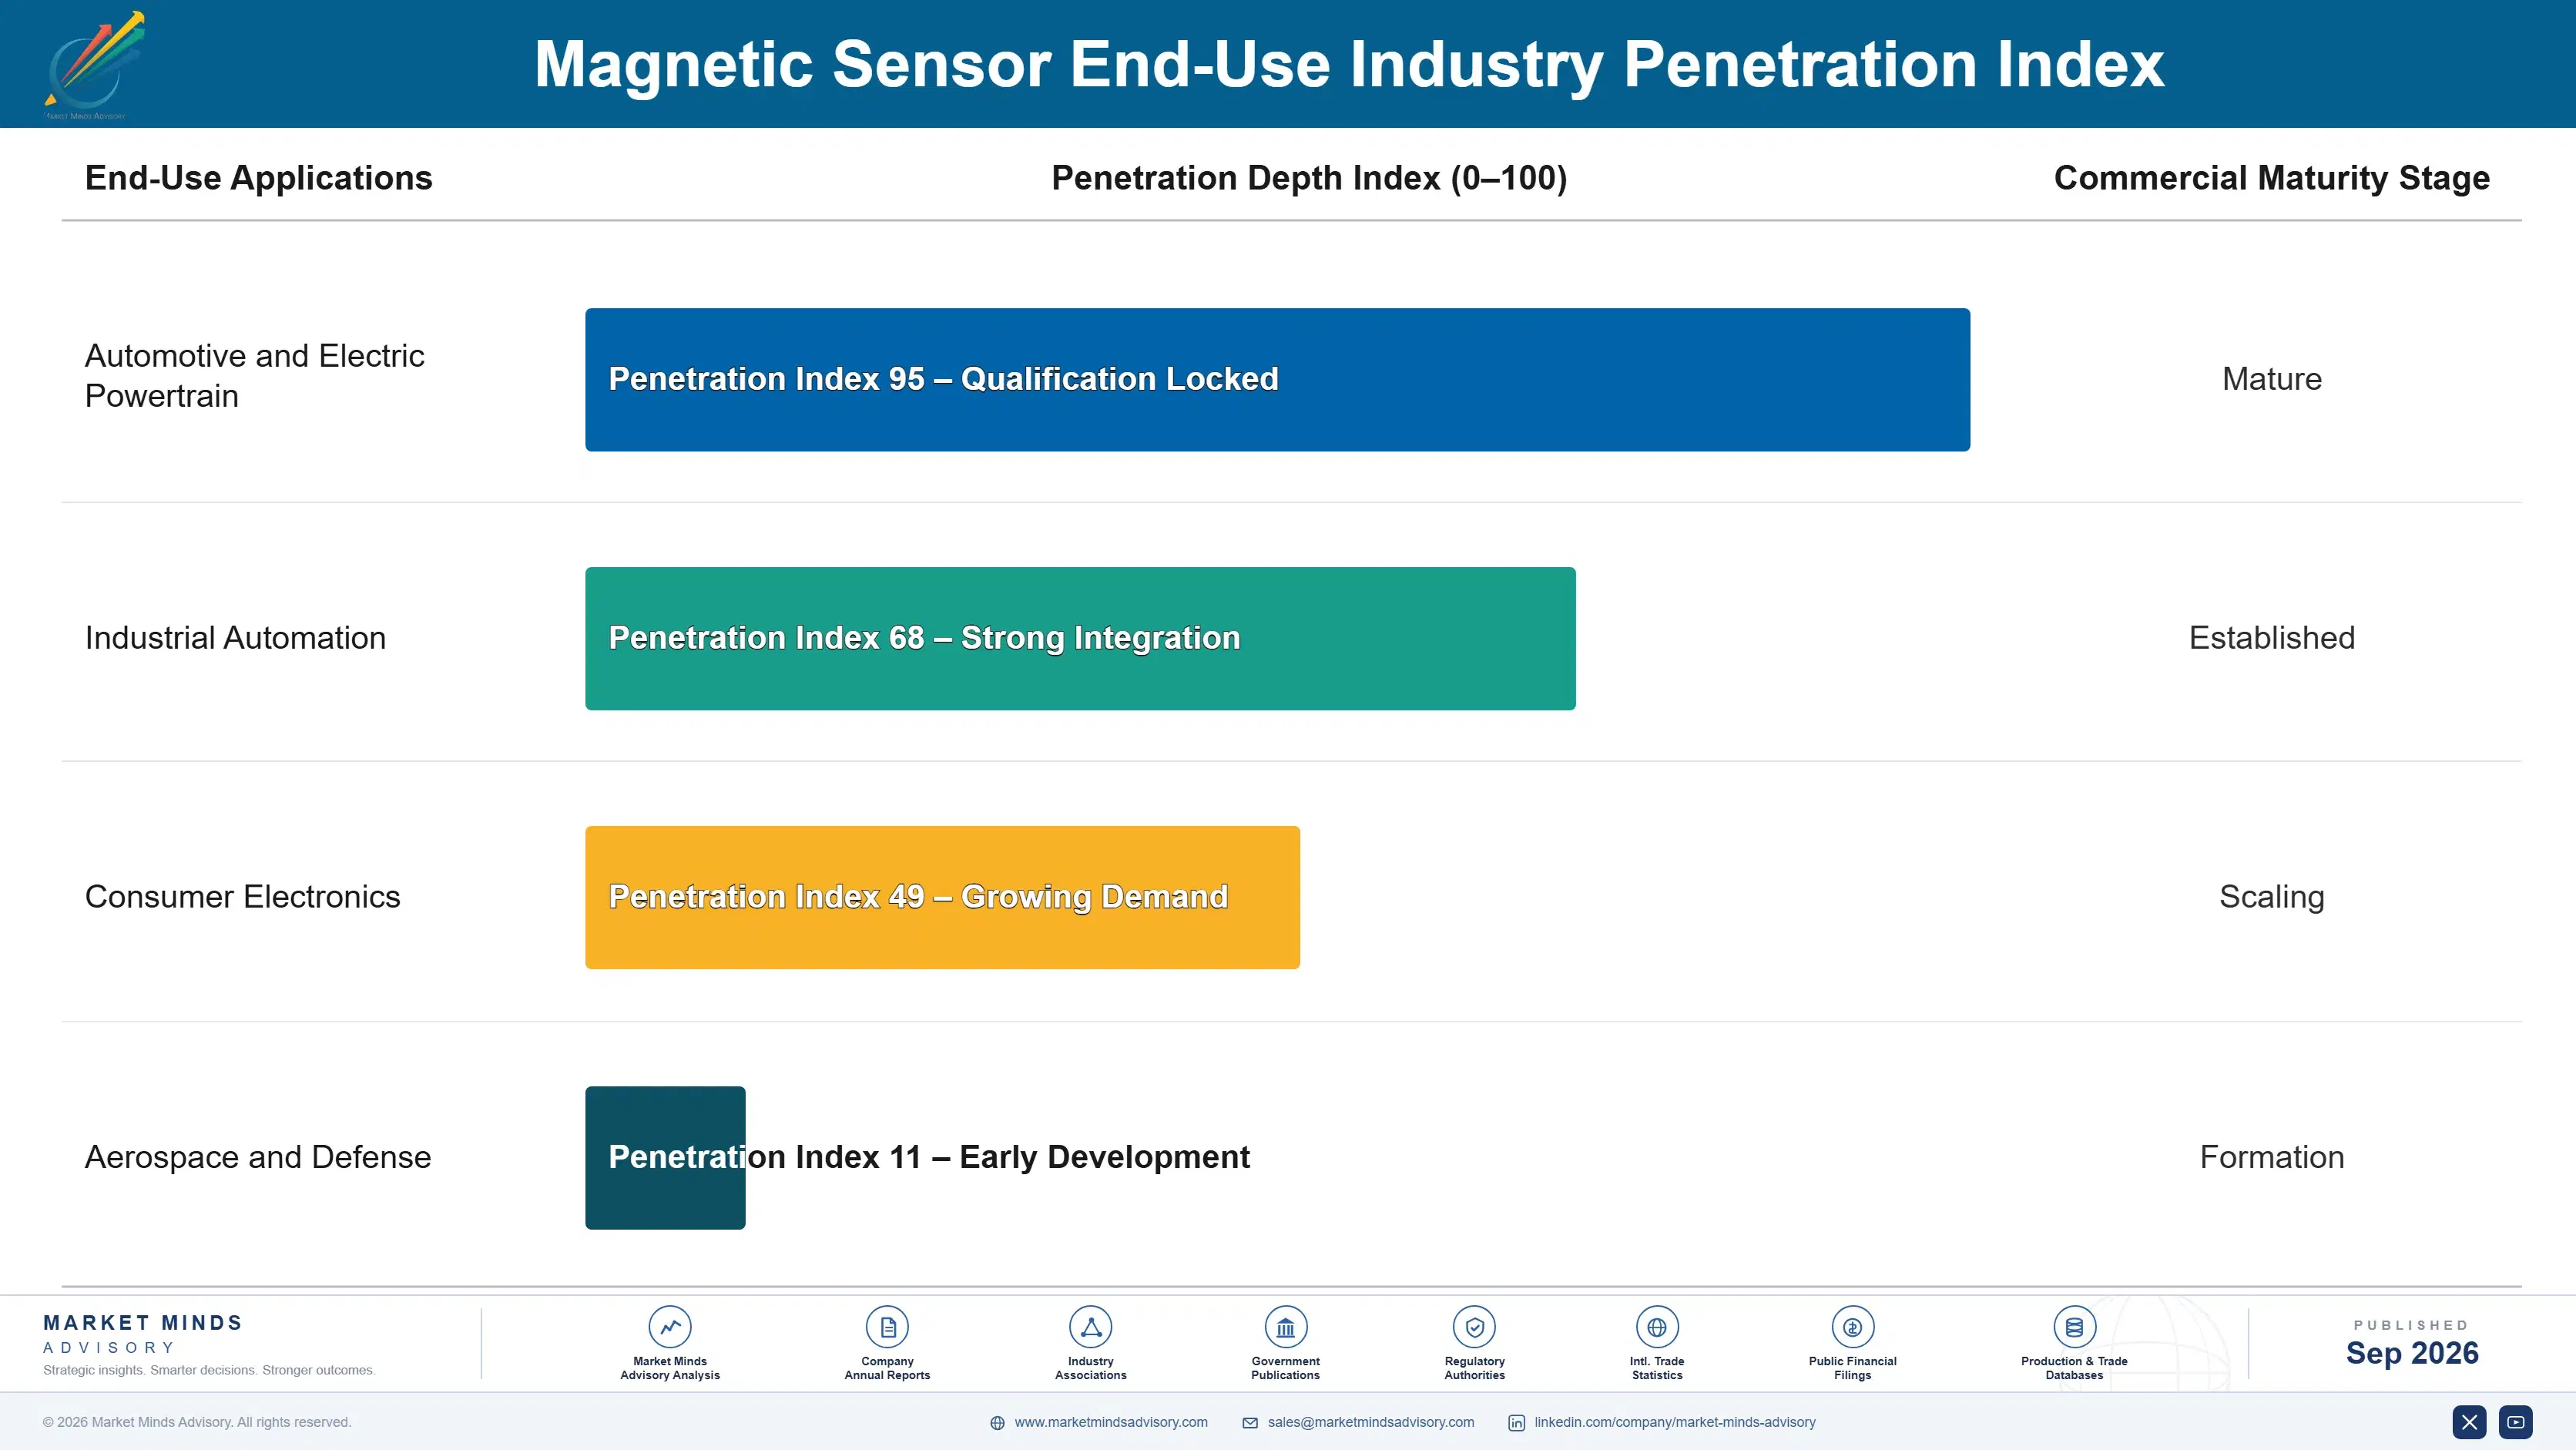The height and width of the screenshot is (1450, 2576).
Task: Click the LinkedIn icon in footer
Action: 1516,1423
